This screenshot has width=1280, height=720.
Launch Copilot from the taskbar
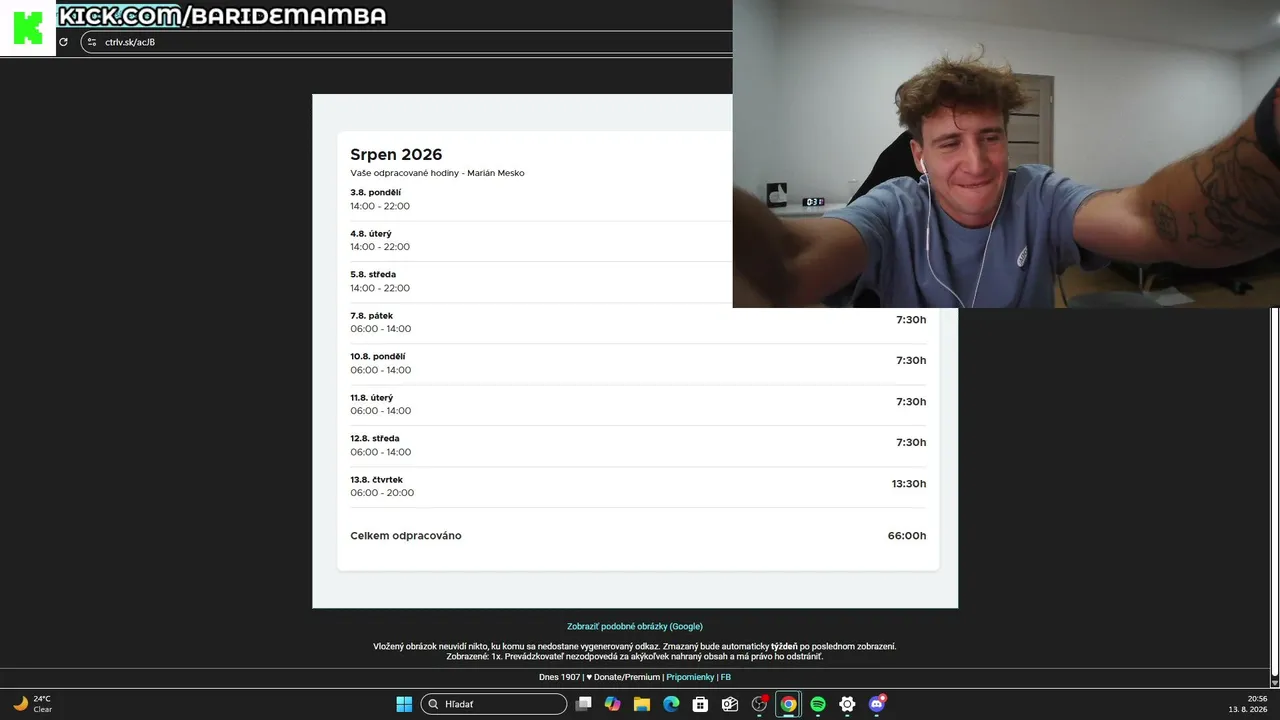point(613,704)
